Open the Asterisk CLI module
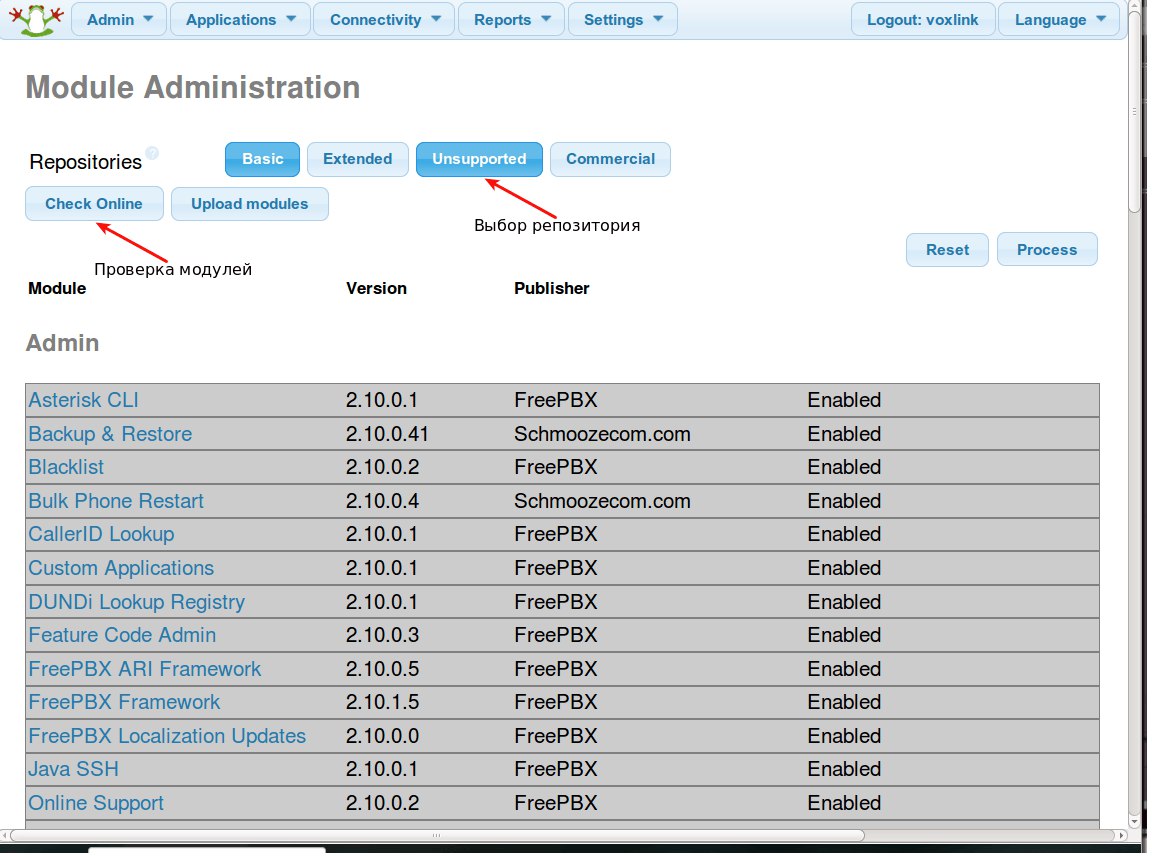This screenshot has width=1152, height=856. pos(83,400)
